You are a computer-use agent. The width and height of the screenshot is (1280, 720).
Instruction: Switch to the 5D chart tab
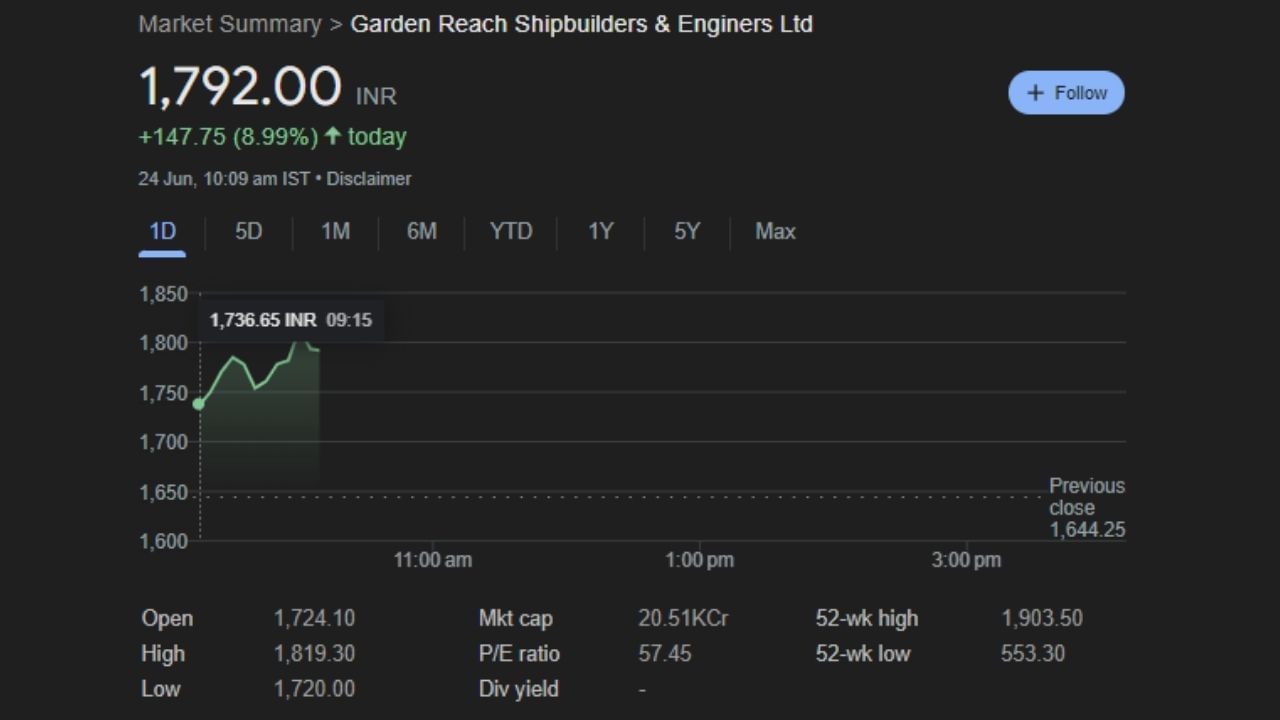click(248, 232)
